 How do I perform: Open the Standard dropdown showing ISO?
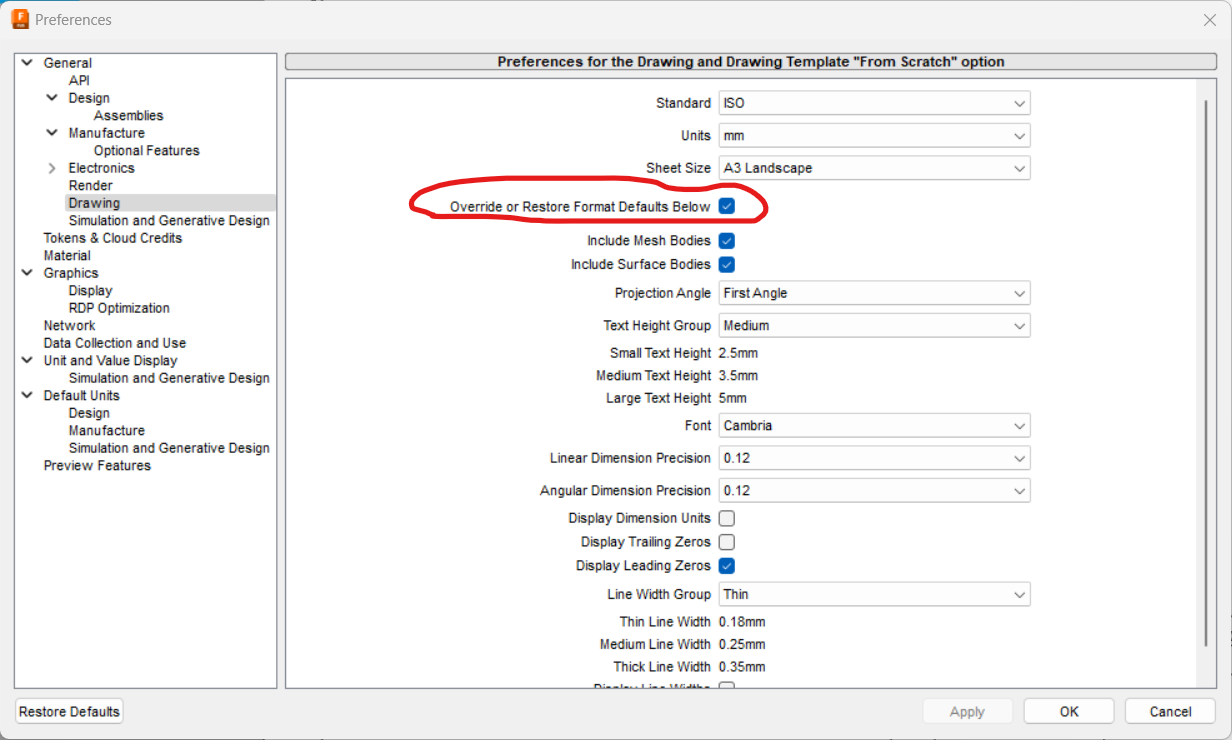click(1017, 103)
